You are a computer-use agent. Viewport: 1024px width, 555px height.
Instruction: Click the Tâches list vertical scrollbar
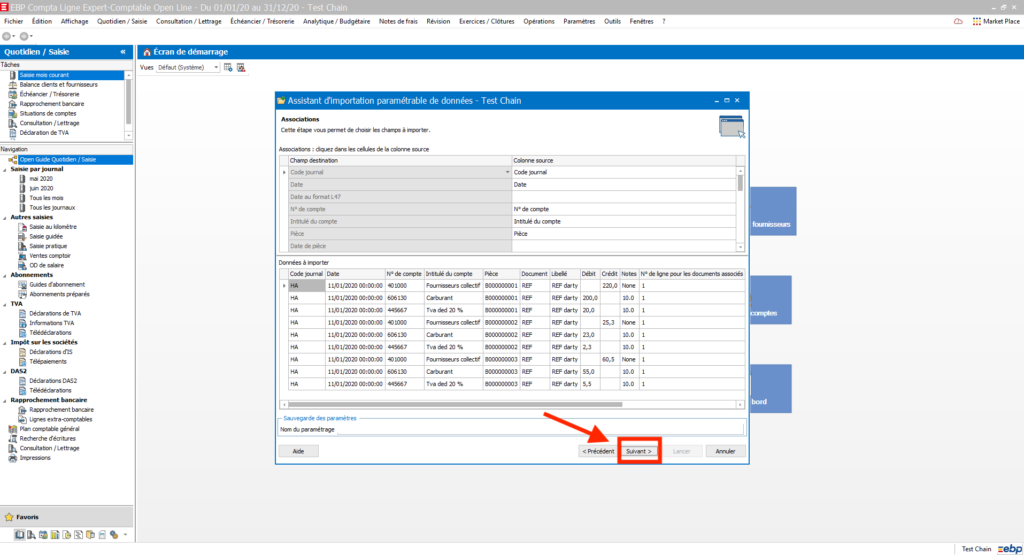pos(129,101)
